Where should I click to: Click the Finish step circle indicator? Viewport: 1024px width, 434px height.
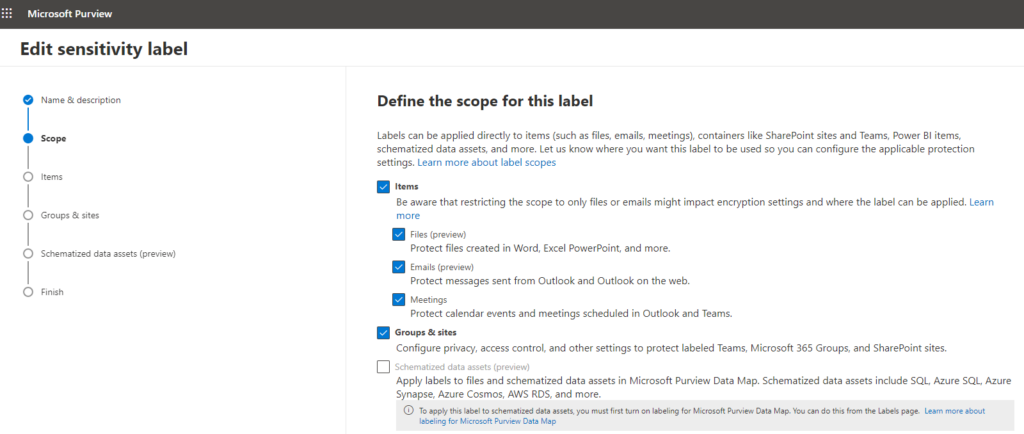[x=27, y=292]
